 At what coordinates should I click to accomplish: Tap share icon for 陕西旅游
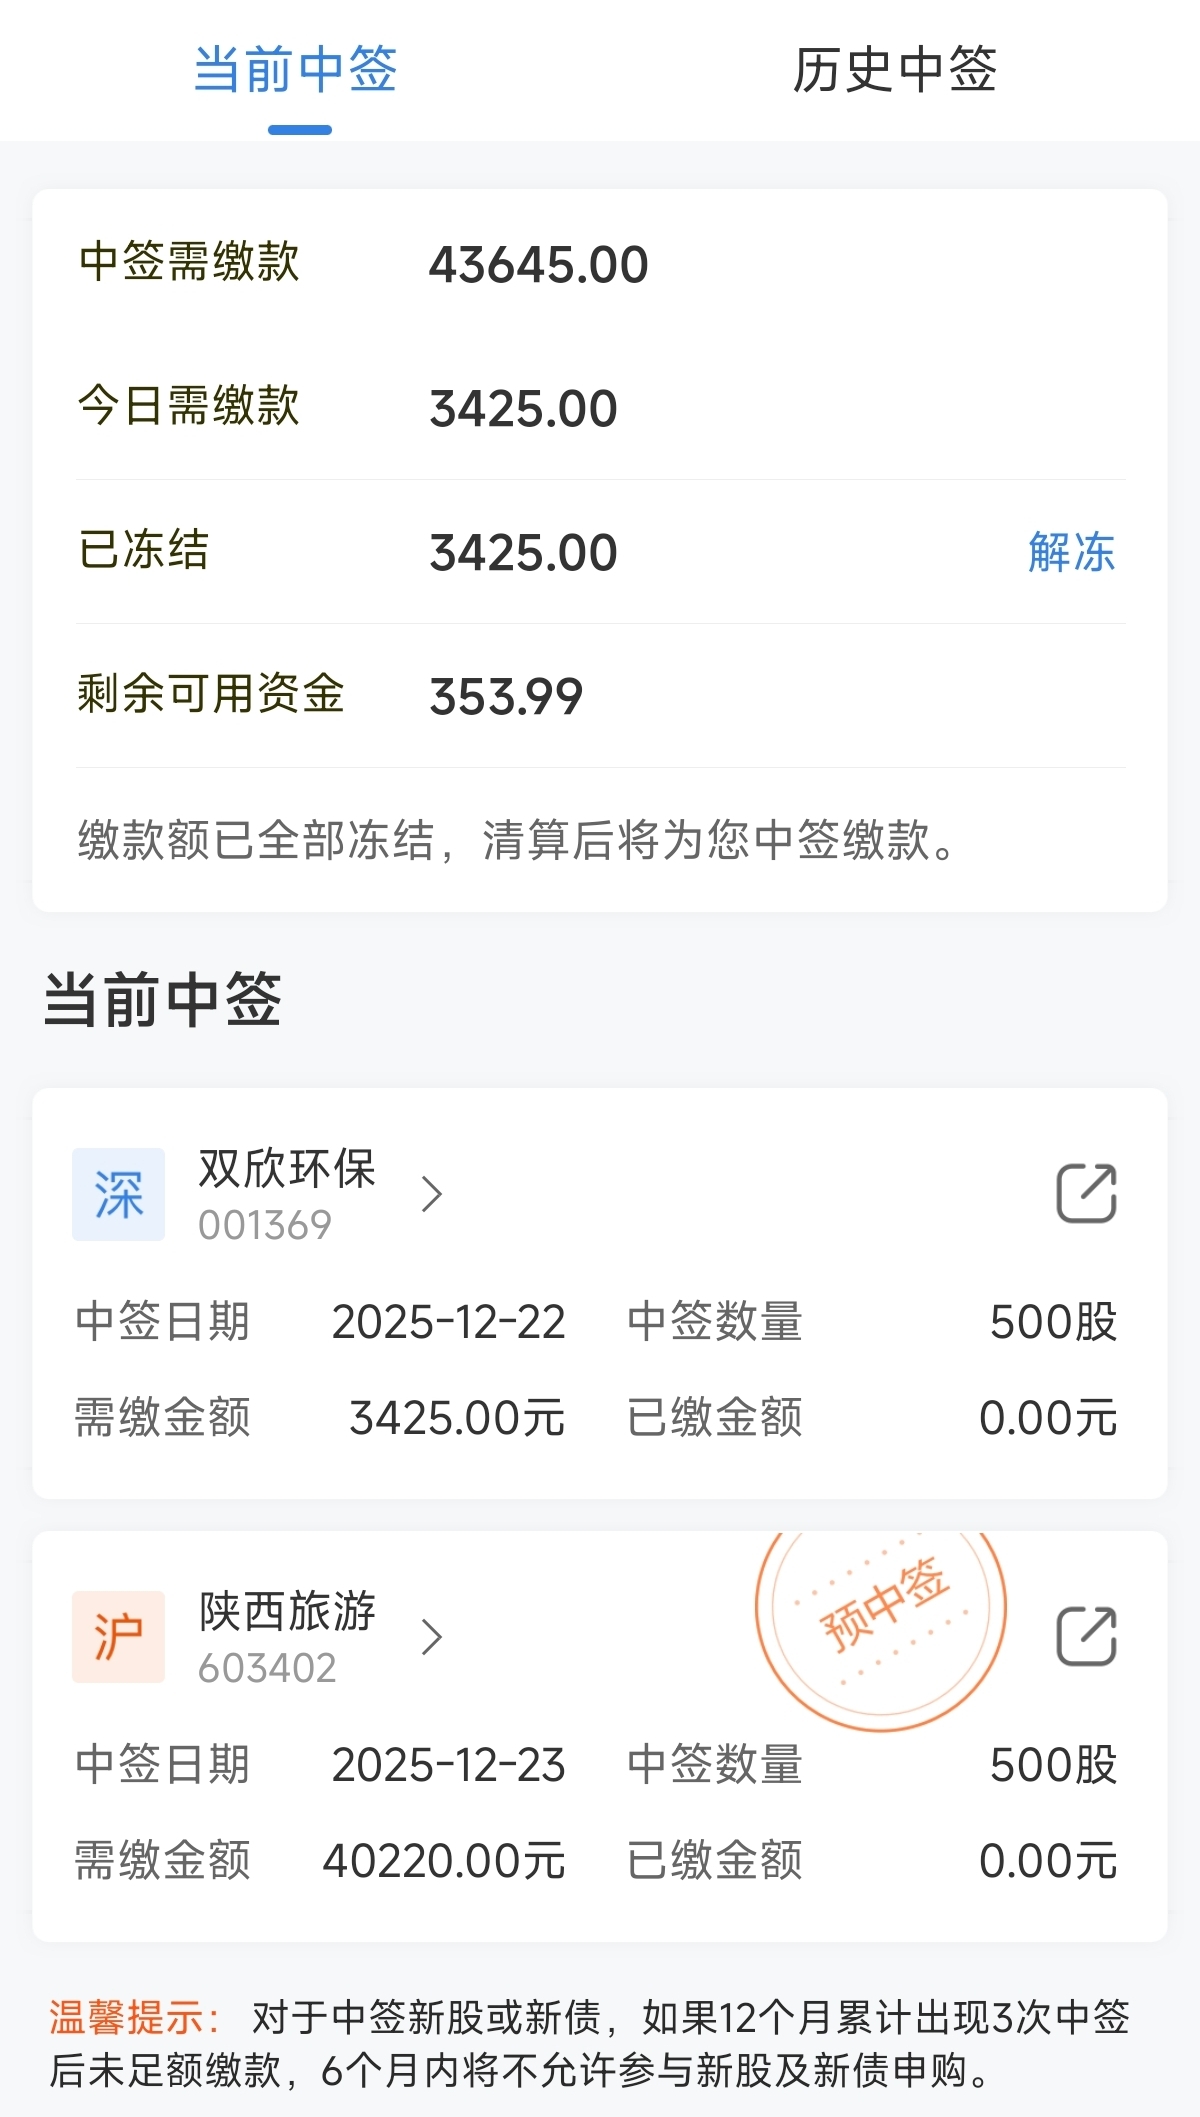coord(1086,1636)
